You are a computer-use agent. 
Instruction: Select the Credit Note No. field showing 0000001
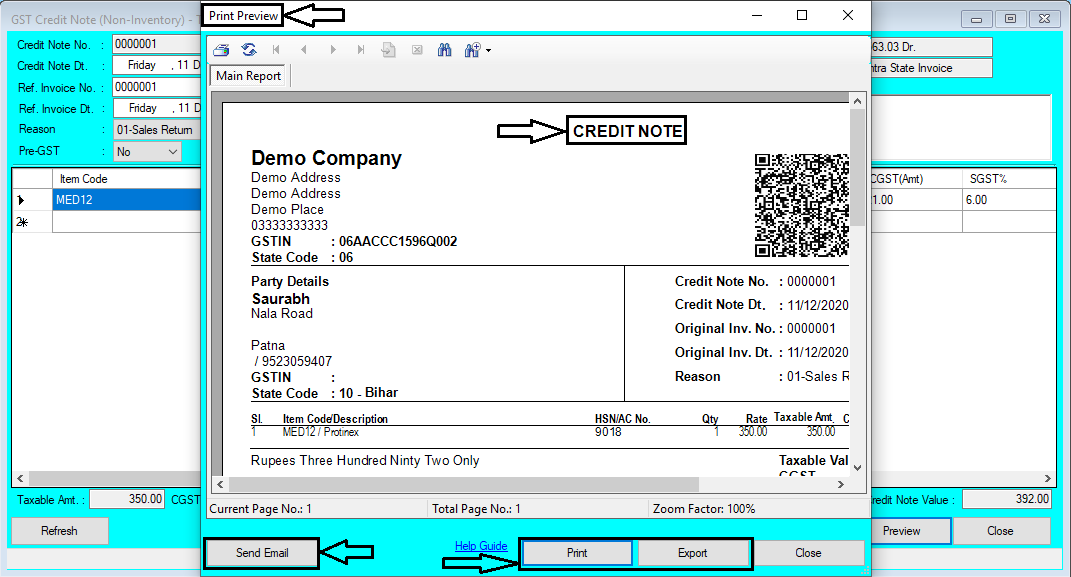157,44
